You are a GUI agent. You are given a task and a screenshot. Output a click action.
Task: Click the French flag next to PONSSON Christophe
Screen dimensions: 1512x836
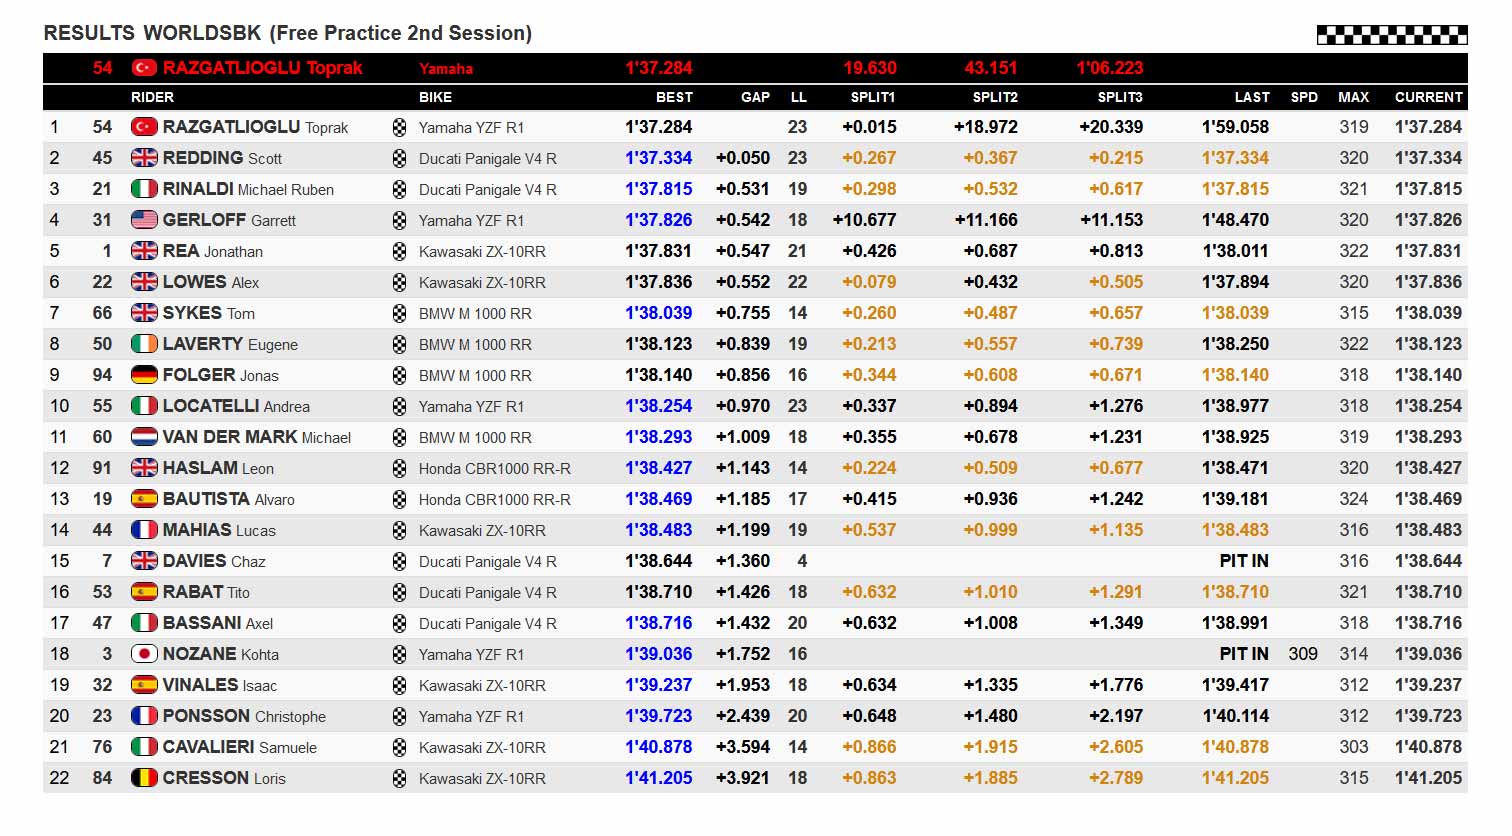click(144, 716)
